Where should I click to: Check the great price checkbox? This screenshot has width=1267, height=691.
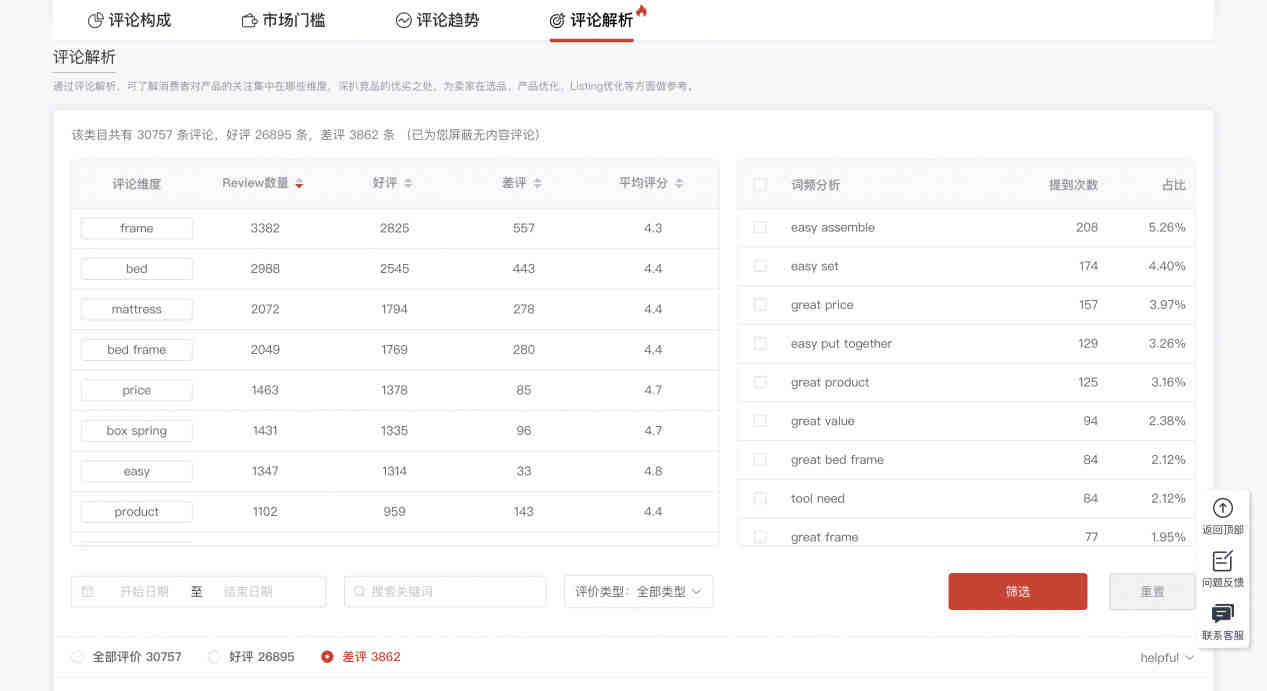pyautogui.click(x=760, y=305)
